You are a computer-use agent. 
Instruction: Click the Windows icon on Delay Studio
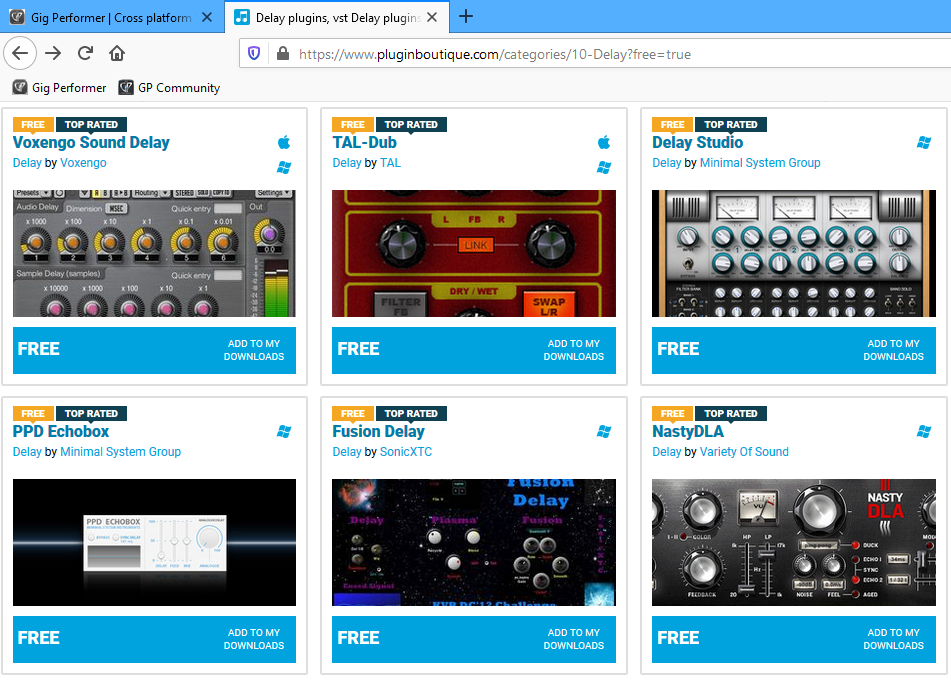[924, 143]
